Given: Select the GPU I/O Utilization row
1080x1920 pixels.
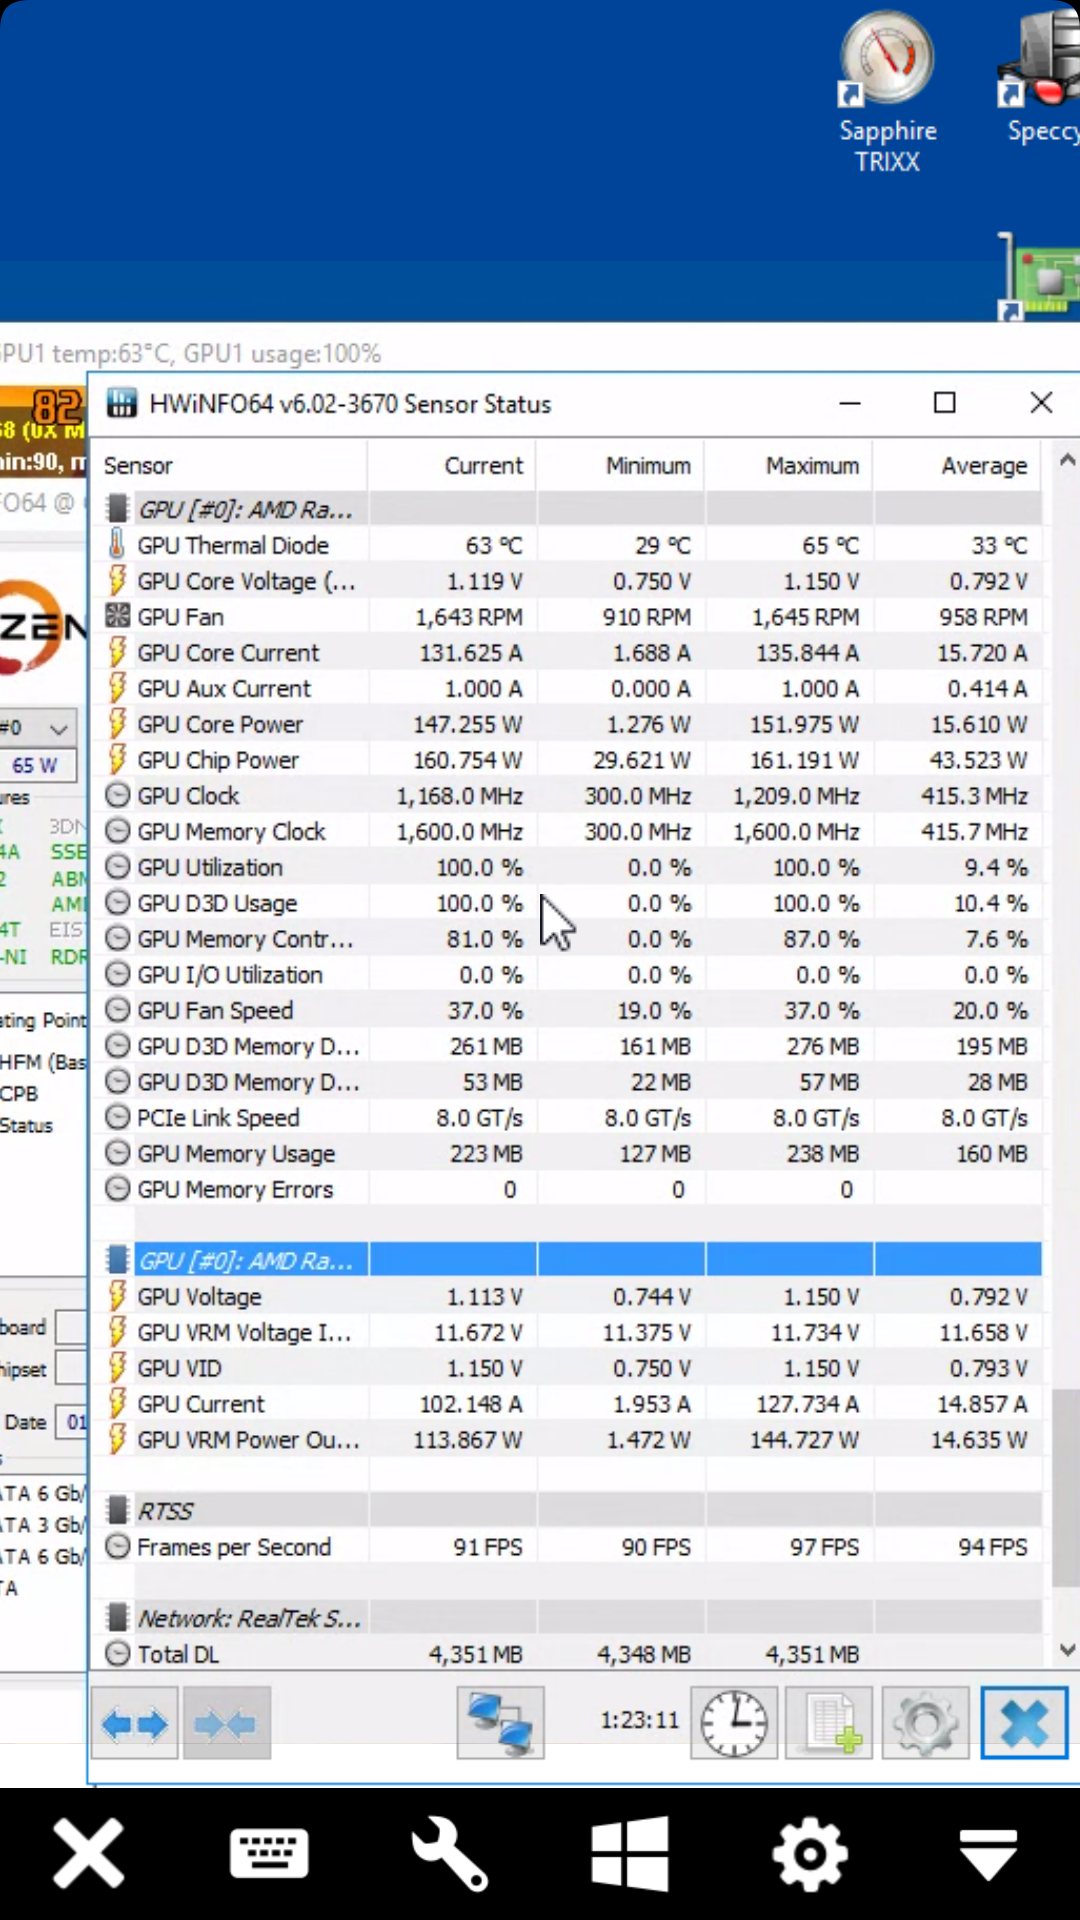Looking at the screenshot, I should coord(567,974).
